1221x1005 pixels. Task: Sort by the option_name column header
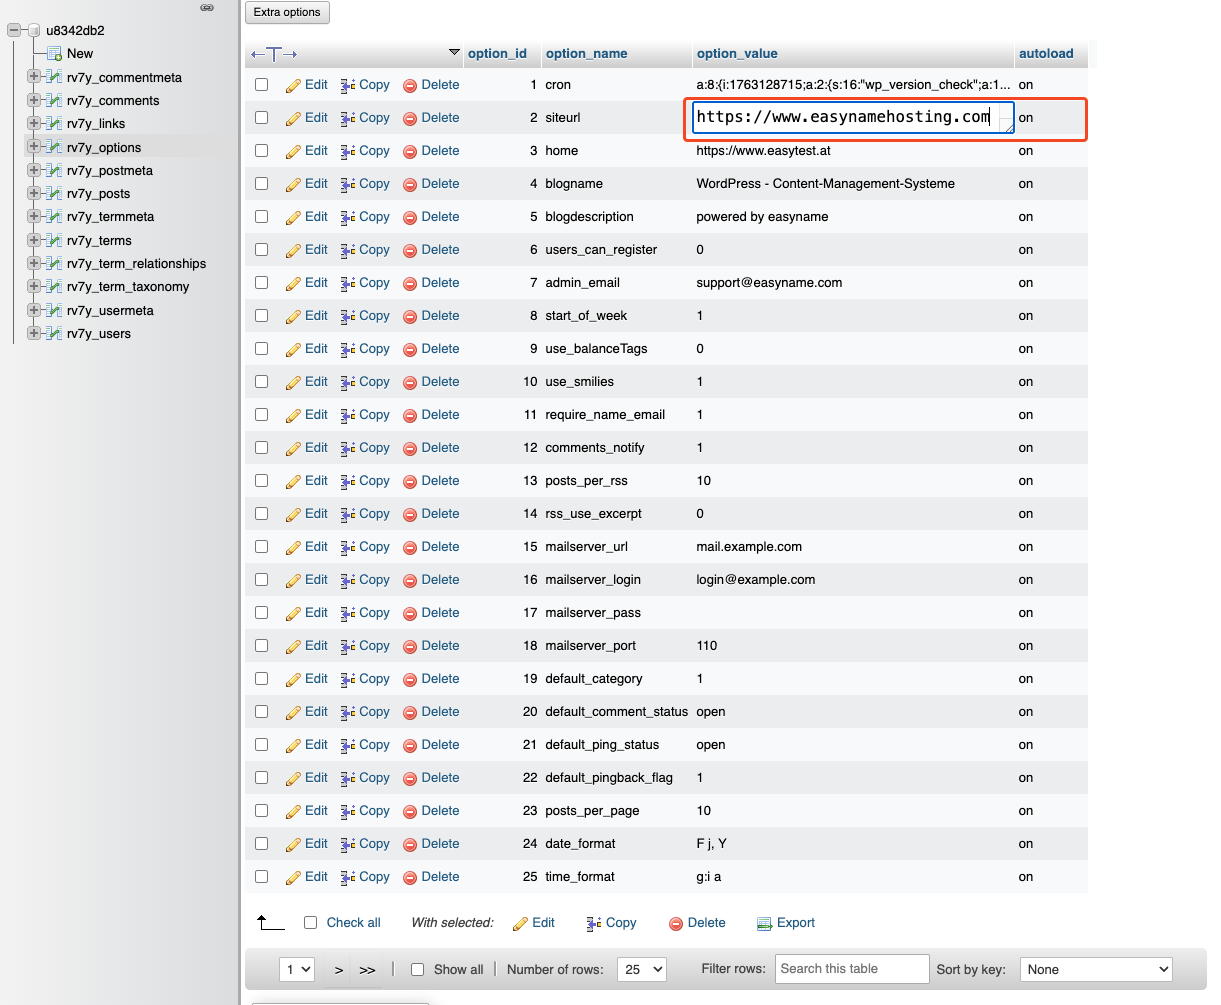pyautogui.click(x=586, y=54)
